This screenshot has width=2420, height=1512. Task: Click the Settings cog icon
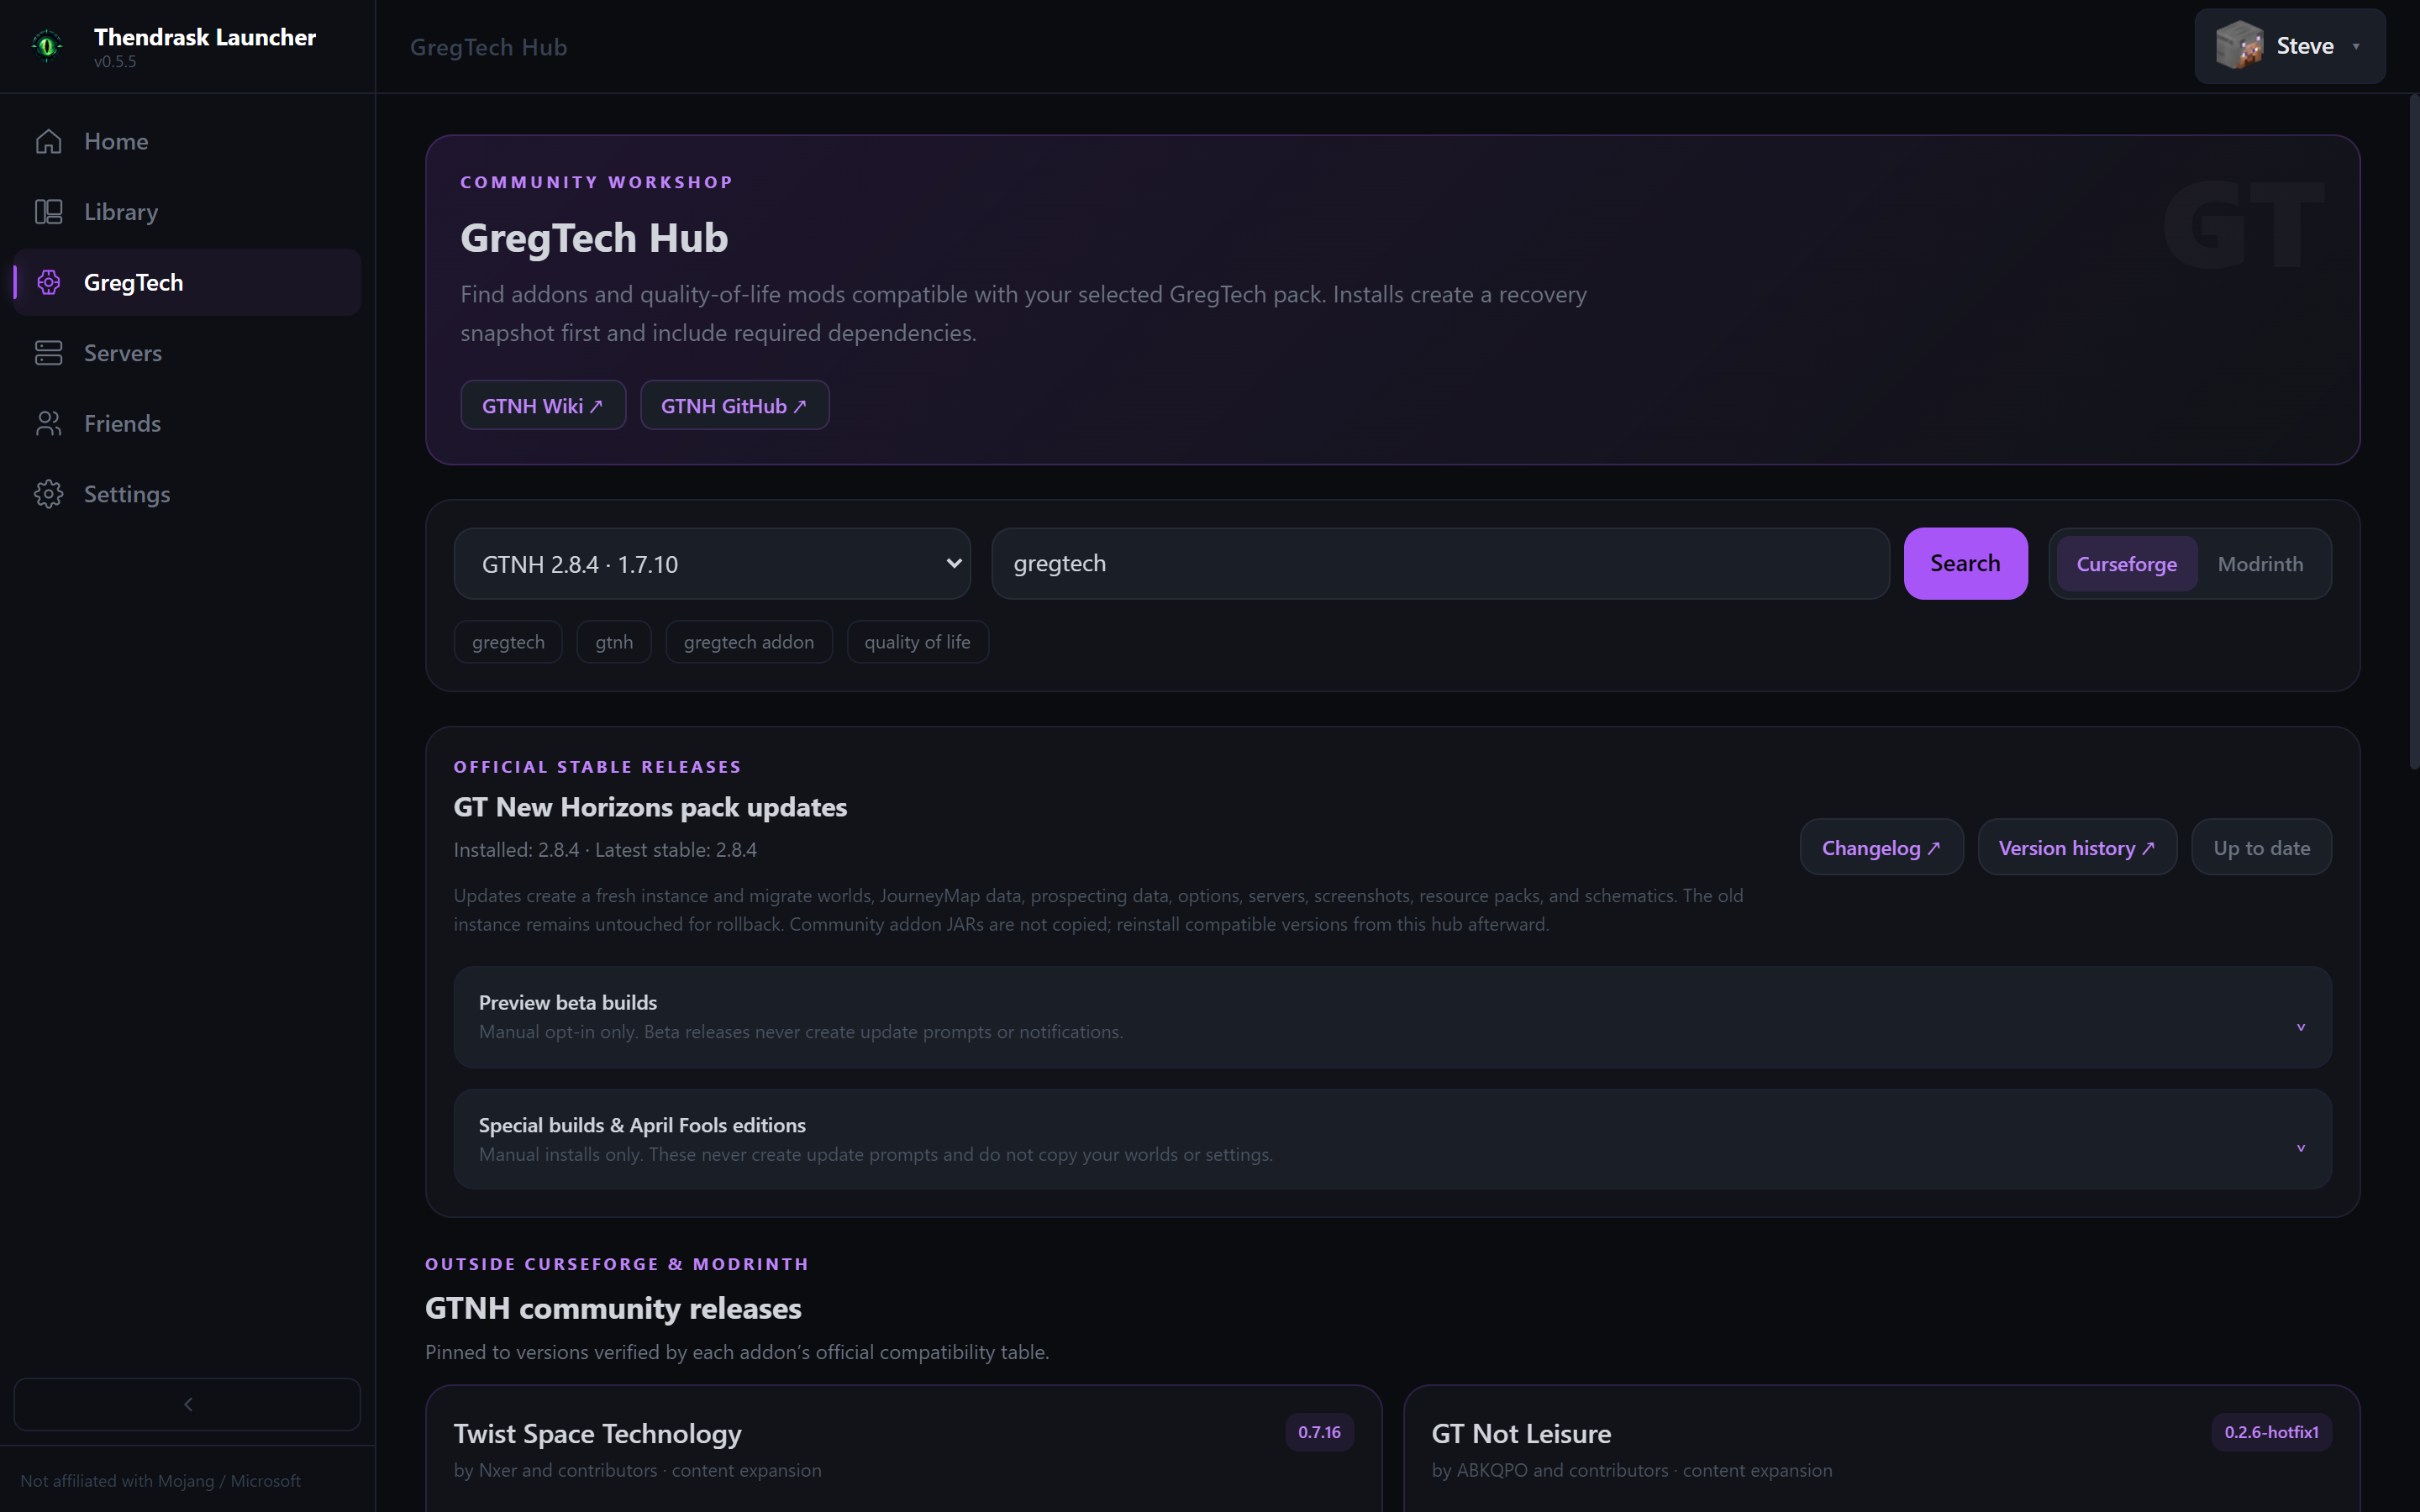[x=48, y=494]
